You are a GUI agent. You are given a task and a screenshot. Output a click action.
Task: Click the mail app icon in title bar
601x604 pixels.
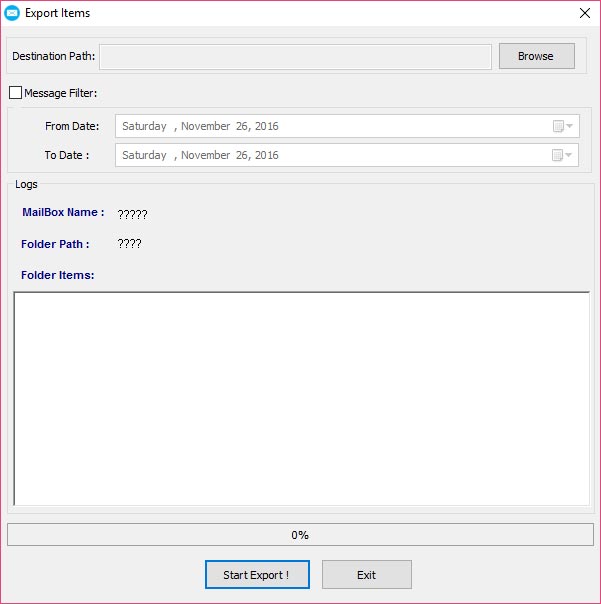pyautogui.click(x=13, y=13)
